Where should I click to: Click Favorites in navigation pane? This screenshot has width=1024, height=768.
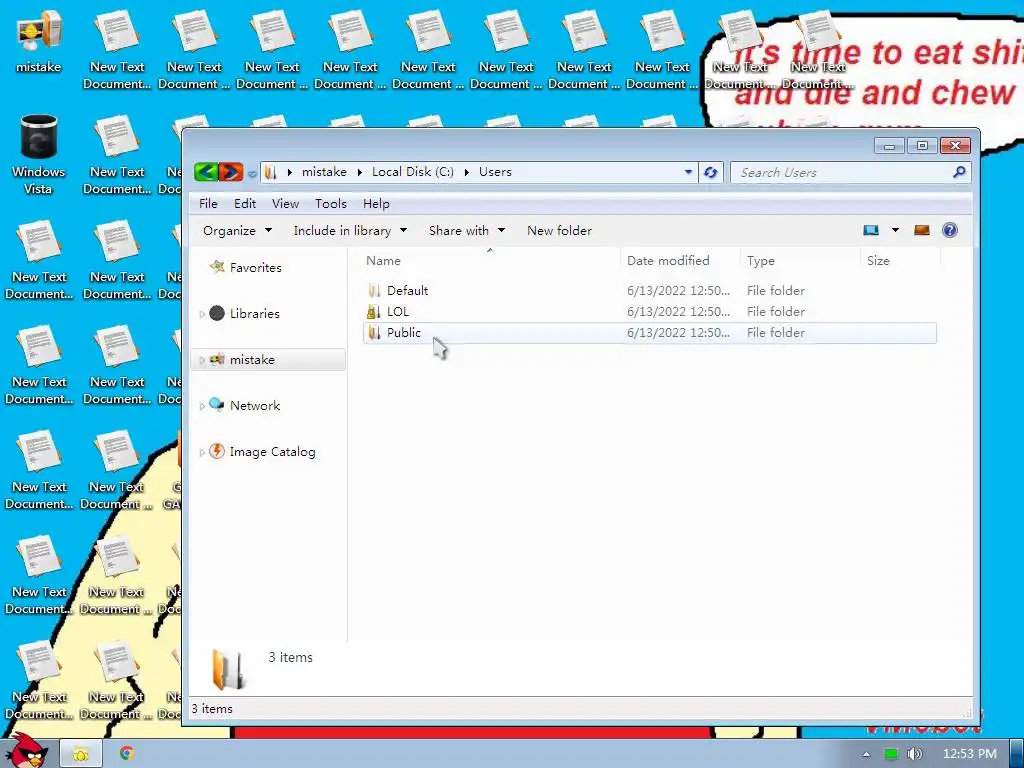point(255,268)
